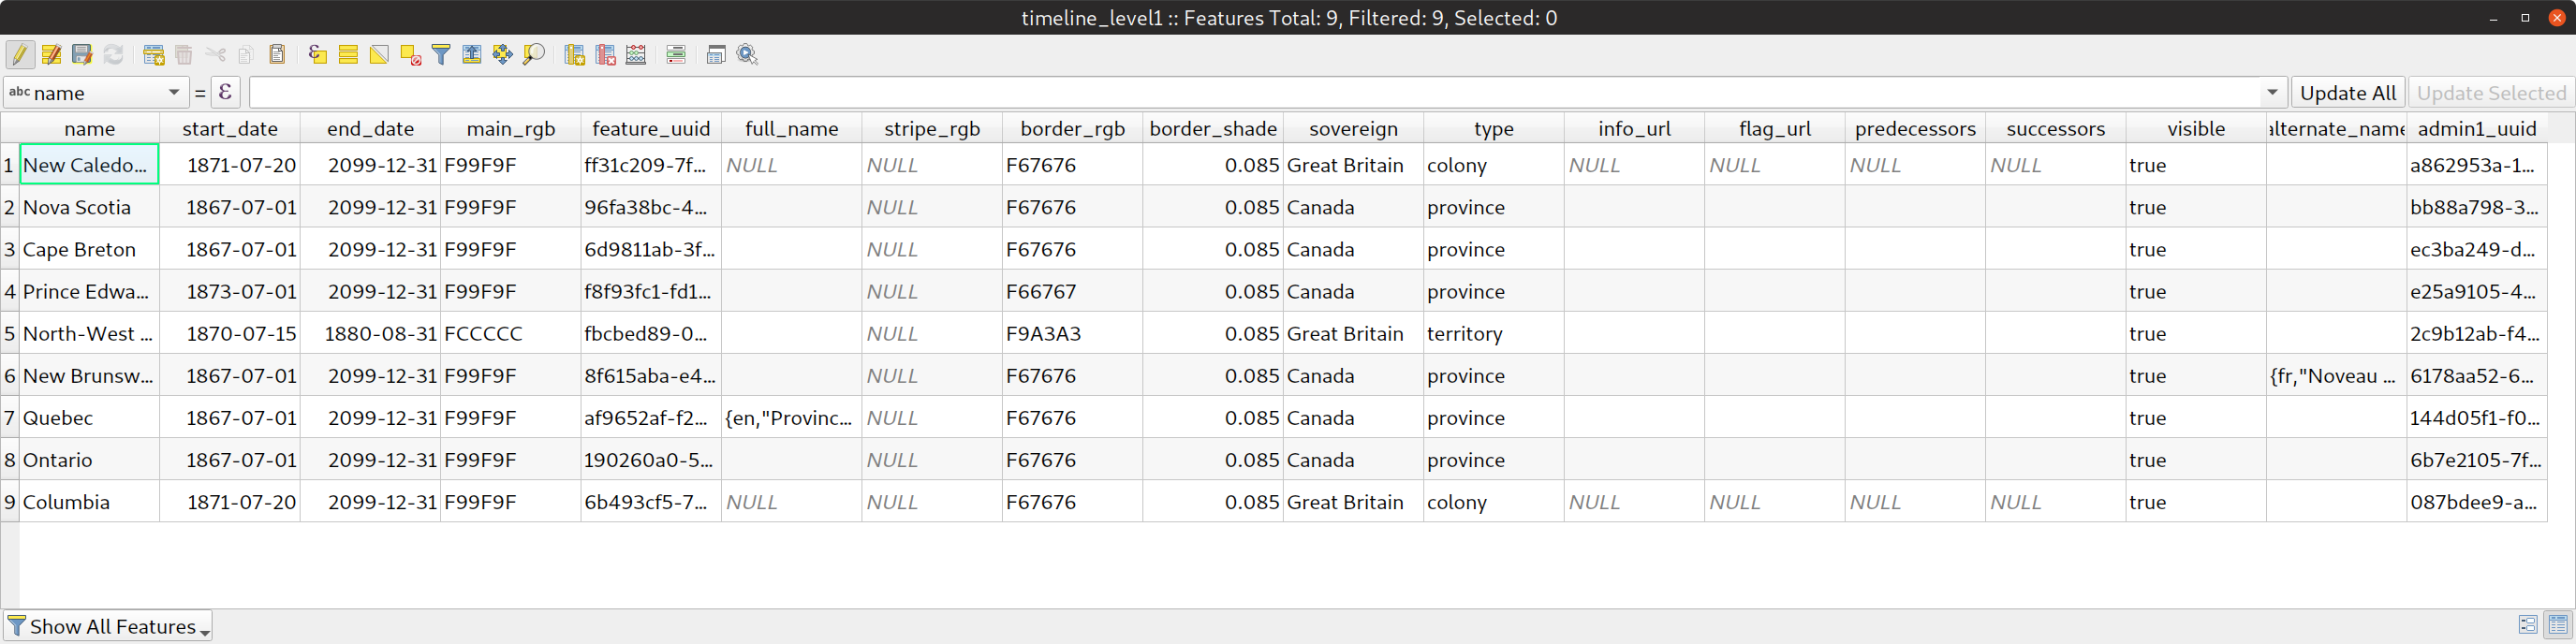Toggle multi edit mode

click(x=51, y=55)
